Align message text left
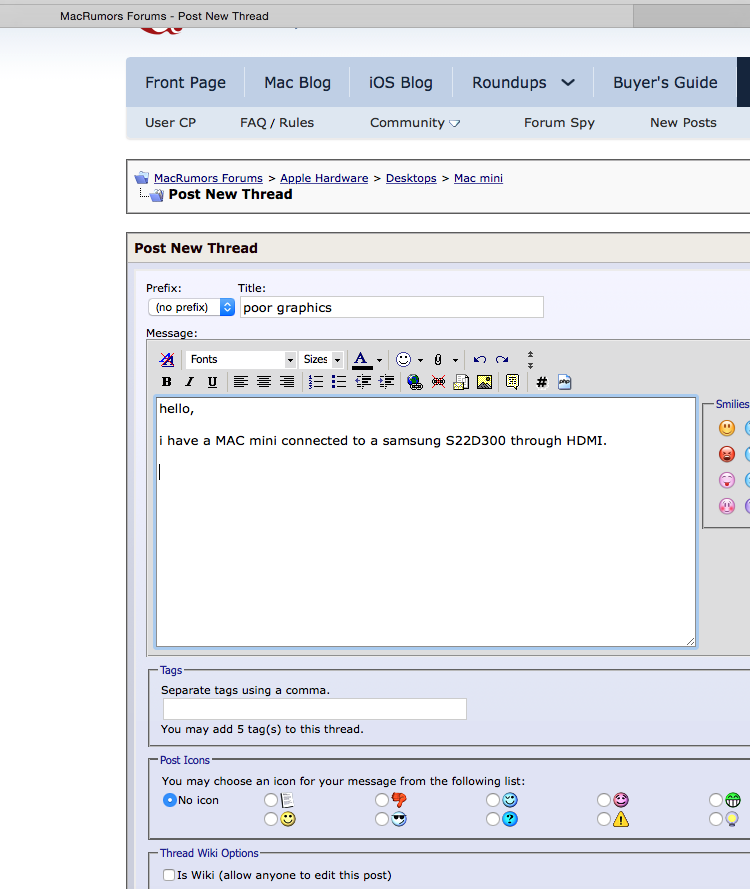Image resolution: width=750 pixels, height=889 pixels. 241,382
